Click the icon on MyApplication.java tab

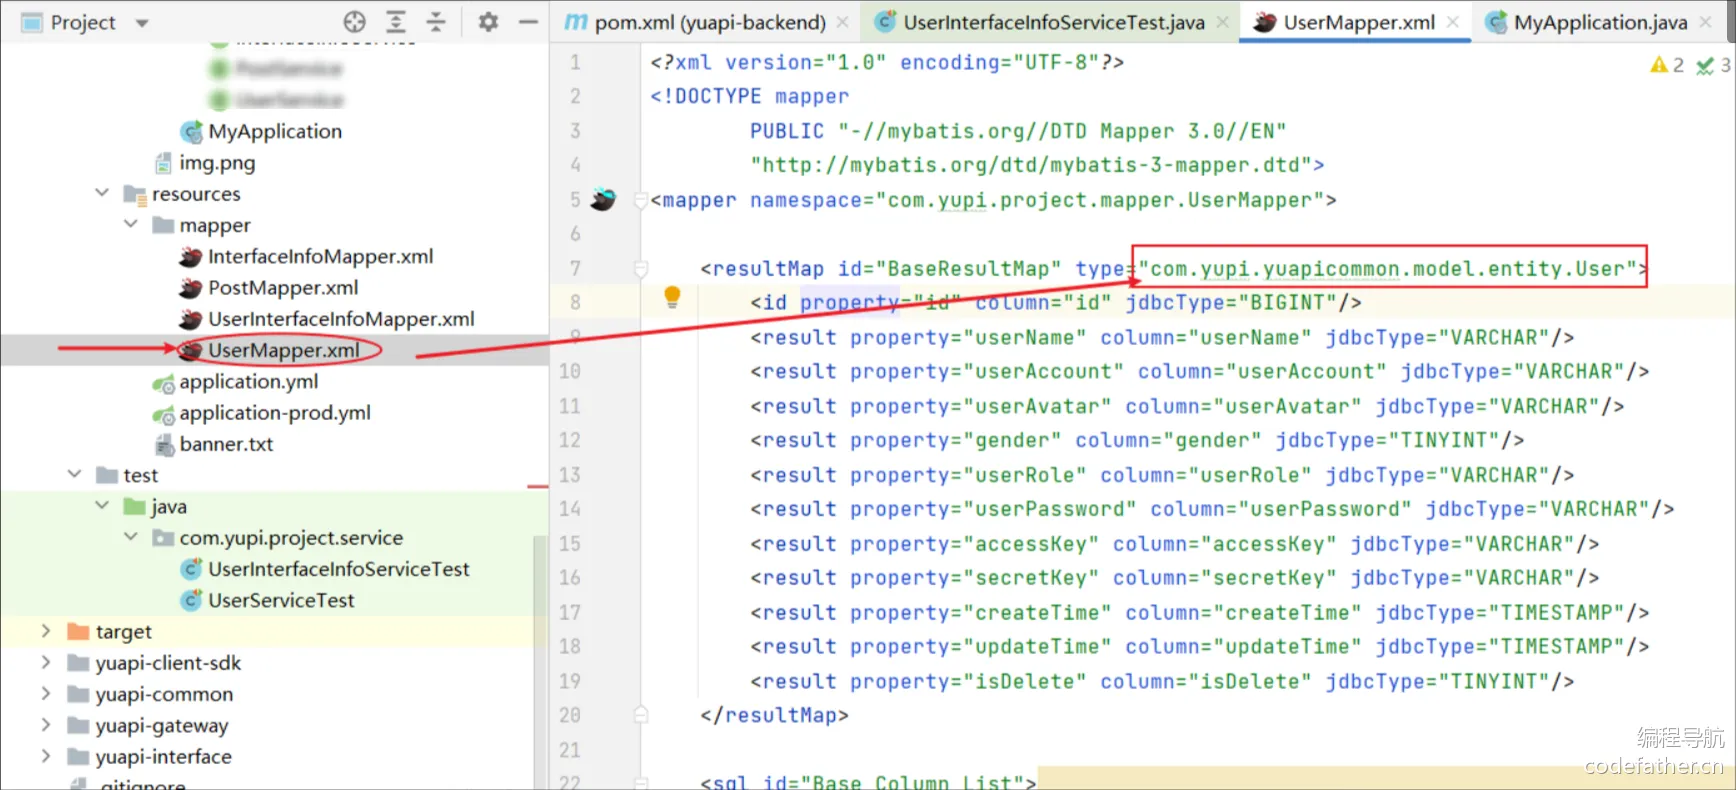coord(1496,22)
